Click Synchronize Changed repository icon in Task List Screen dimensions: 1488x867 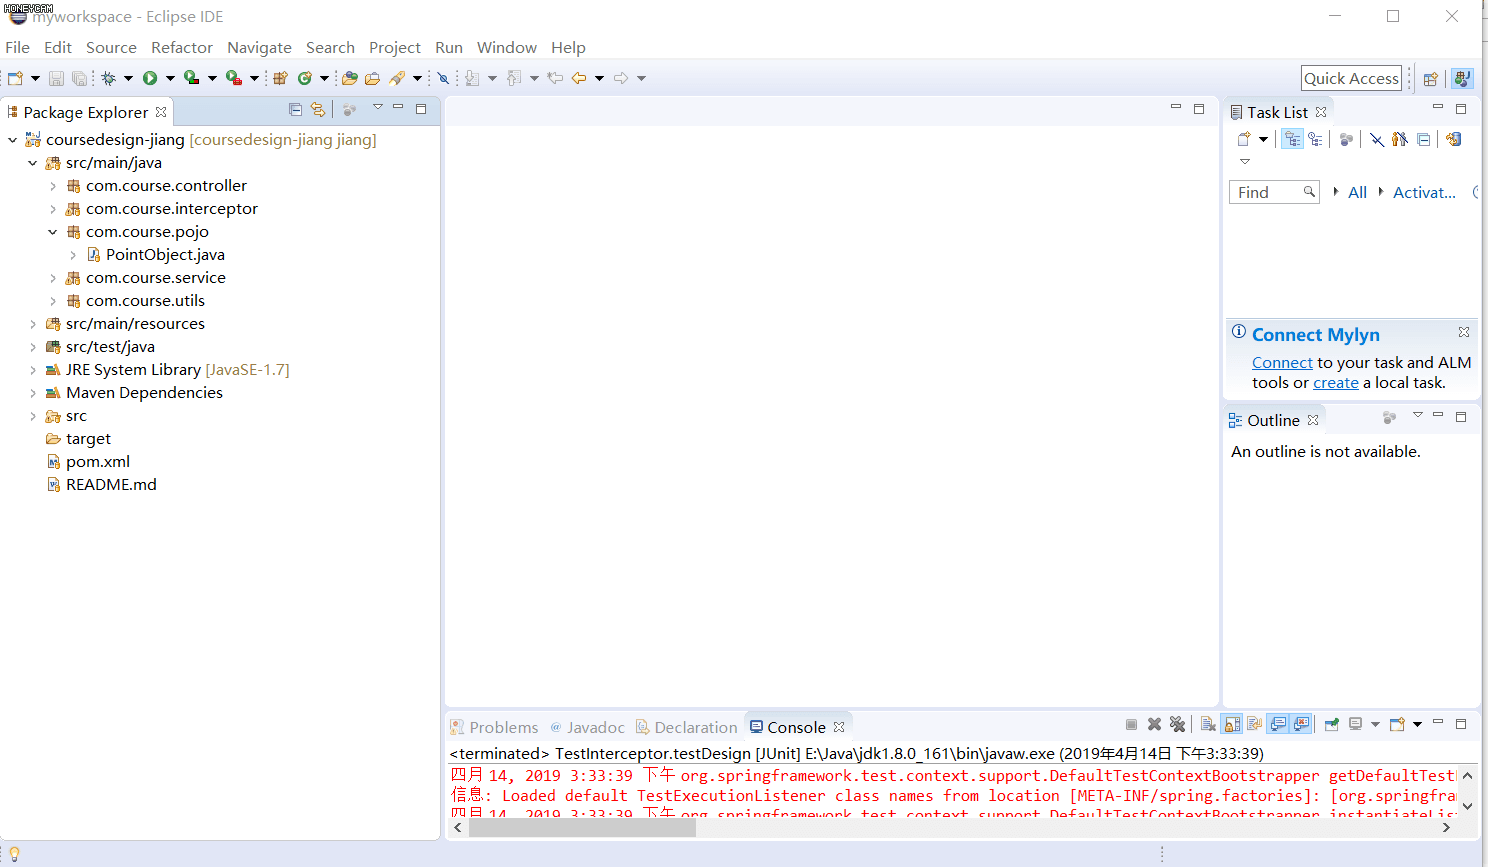[1454, 139]
